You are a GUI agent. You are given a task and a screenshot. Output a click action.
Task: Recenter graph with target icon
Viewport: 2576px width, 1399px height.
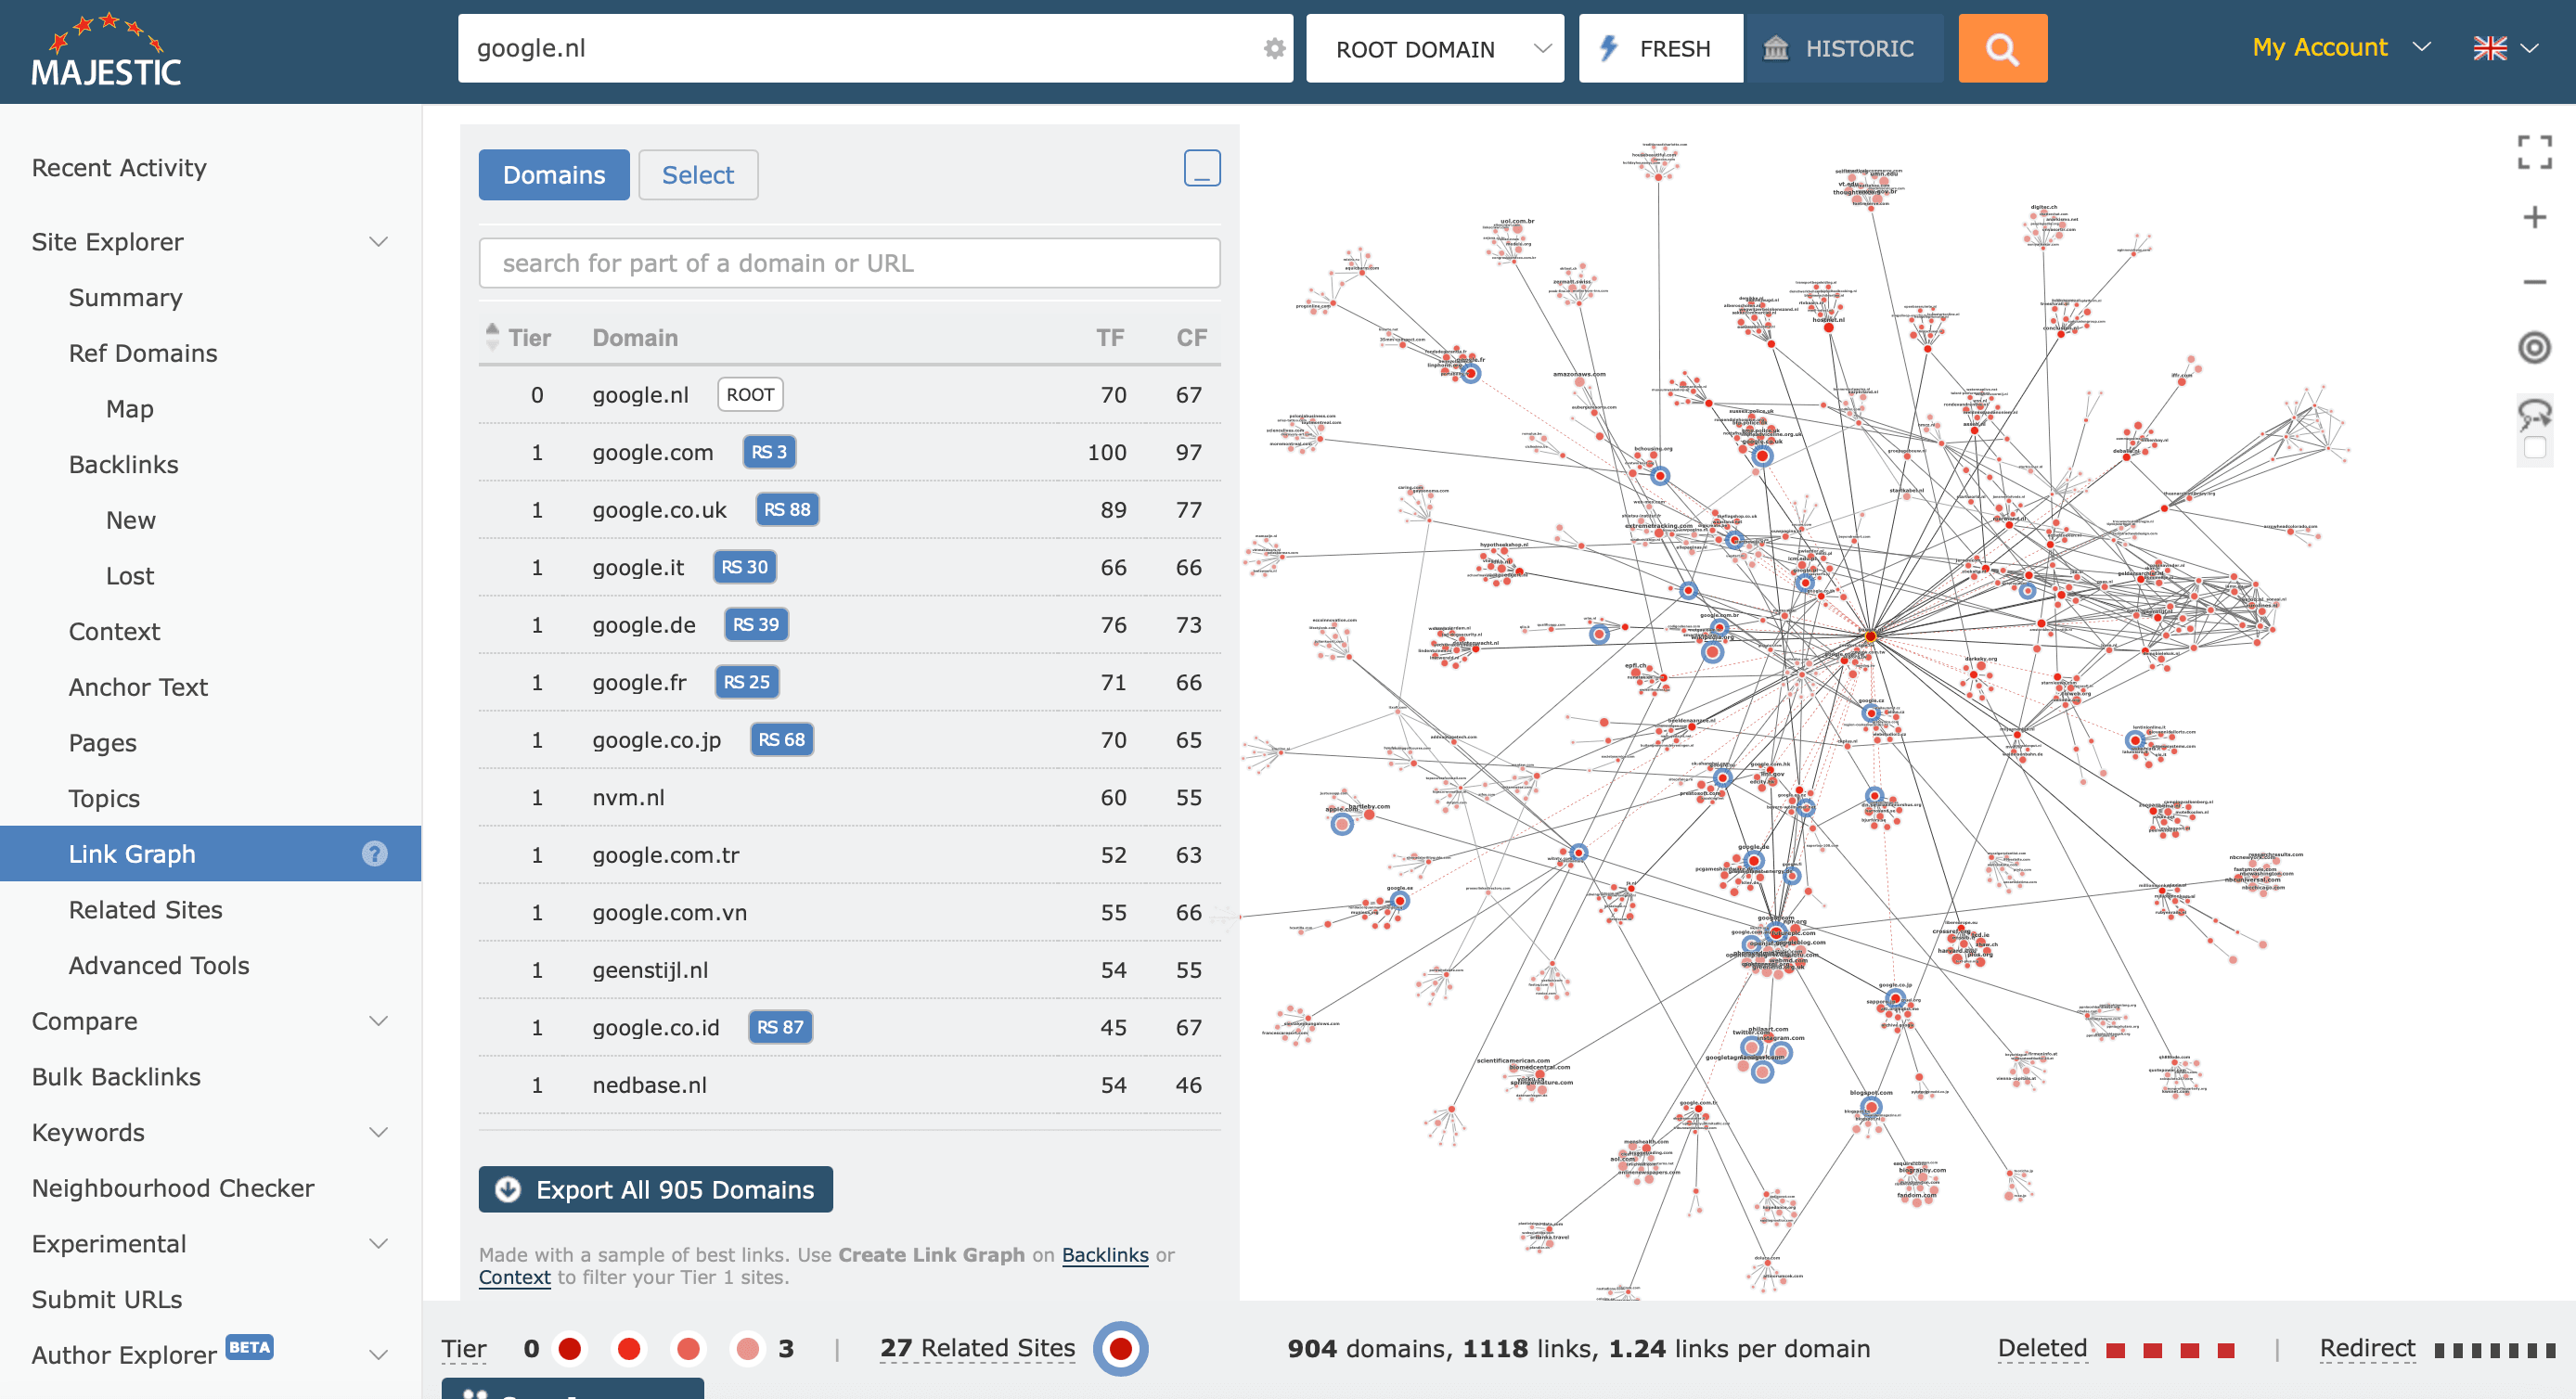[x=2534, y=348]
